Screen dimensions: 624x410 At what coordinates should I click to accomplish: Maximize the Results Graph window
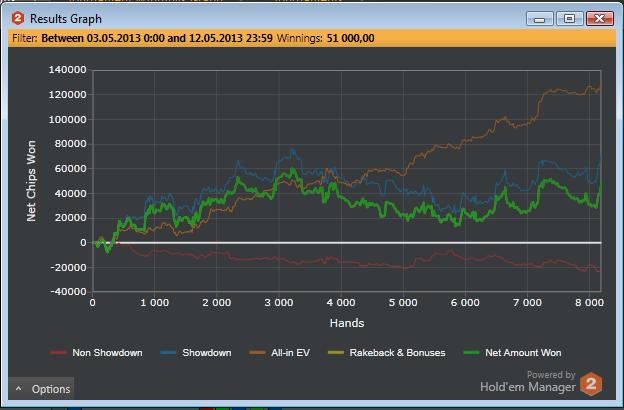click(569, 19)
